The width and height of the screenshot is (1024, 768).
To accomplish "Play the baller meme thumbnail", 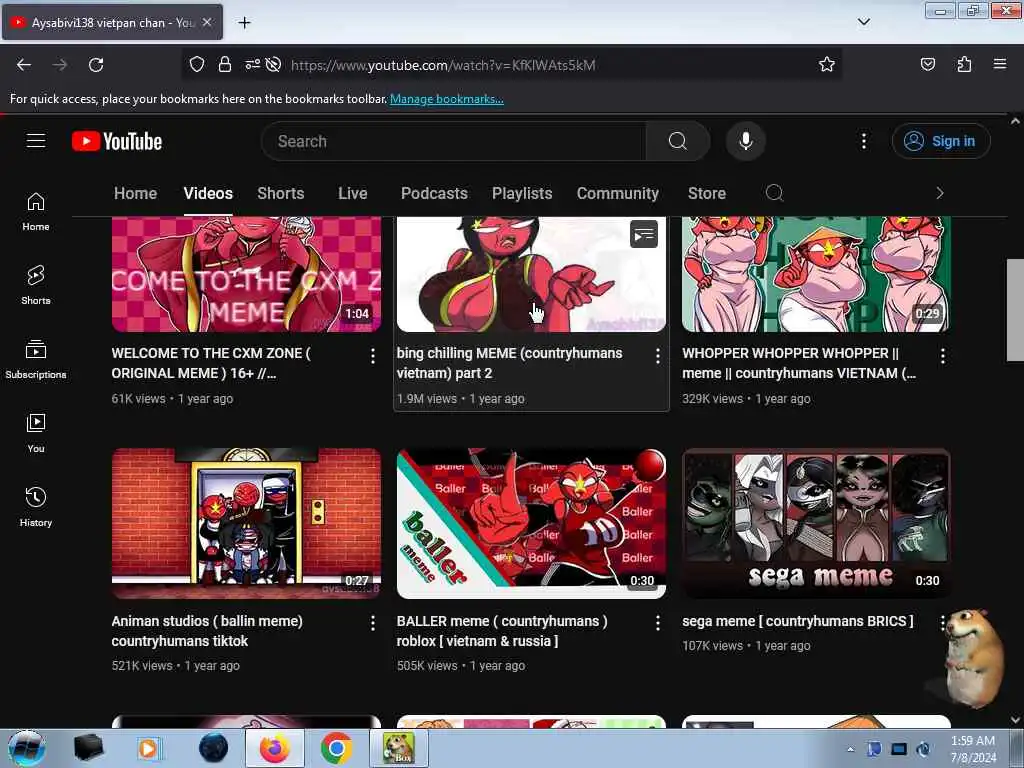I will click(531, 523).
